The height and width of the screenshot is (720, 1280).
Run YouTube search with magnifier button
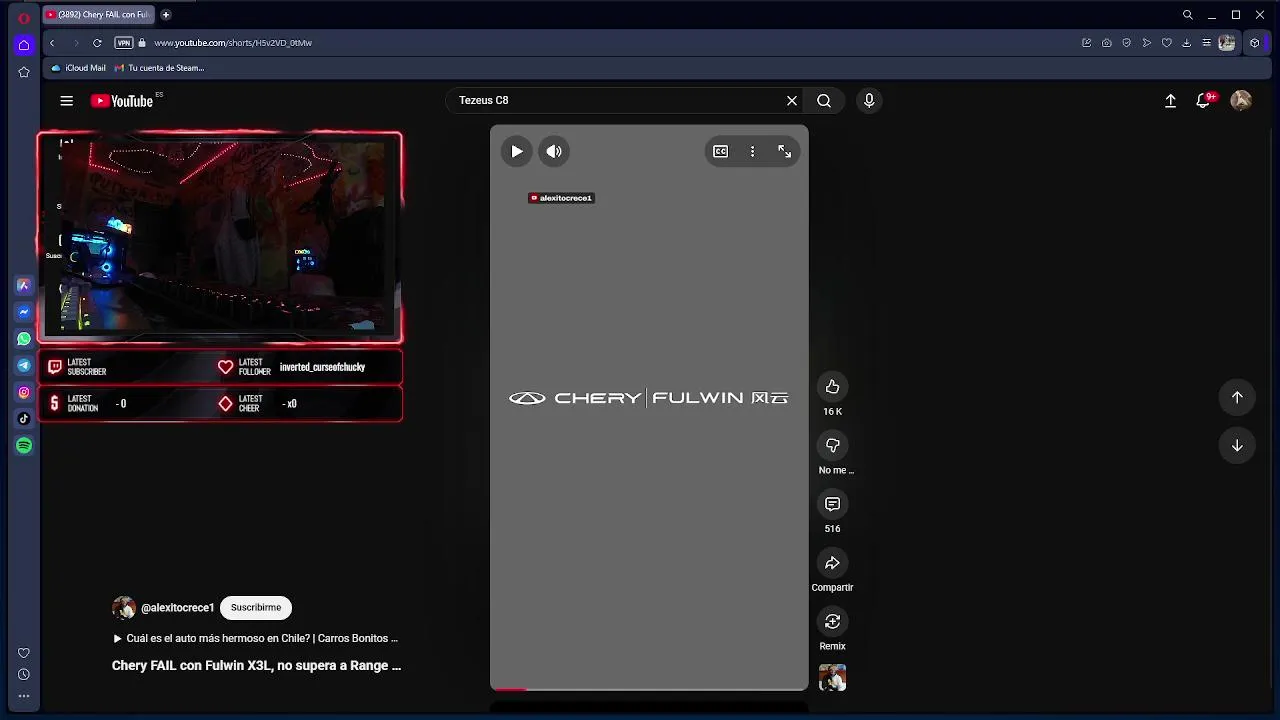(x=824, y=101)
